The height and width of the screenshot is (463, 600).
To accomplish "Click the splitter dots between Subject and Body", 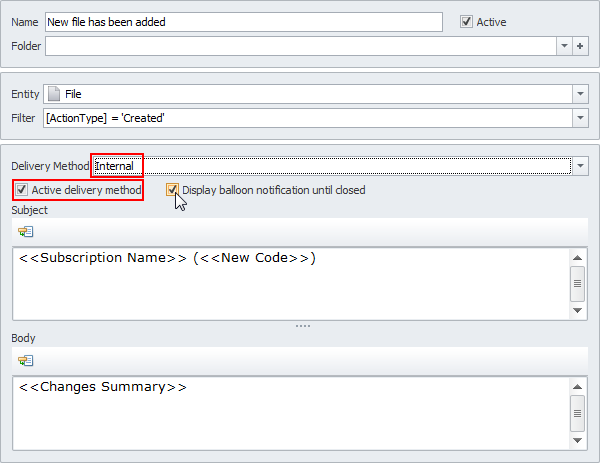I will tap(303, 326).
